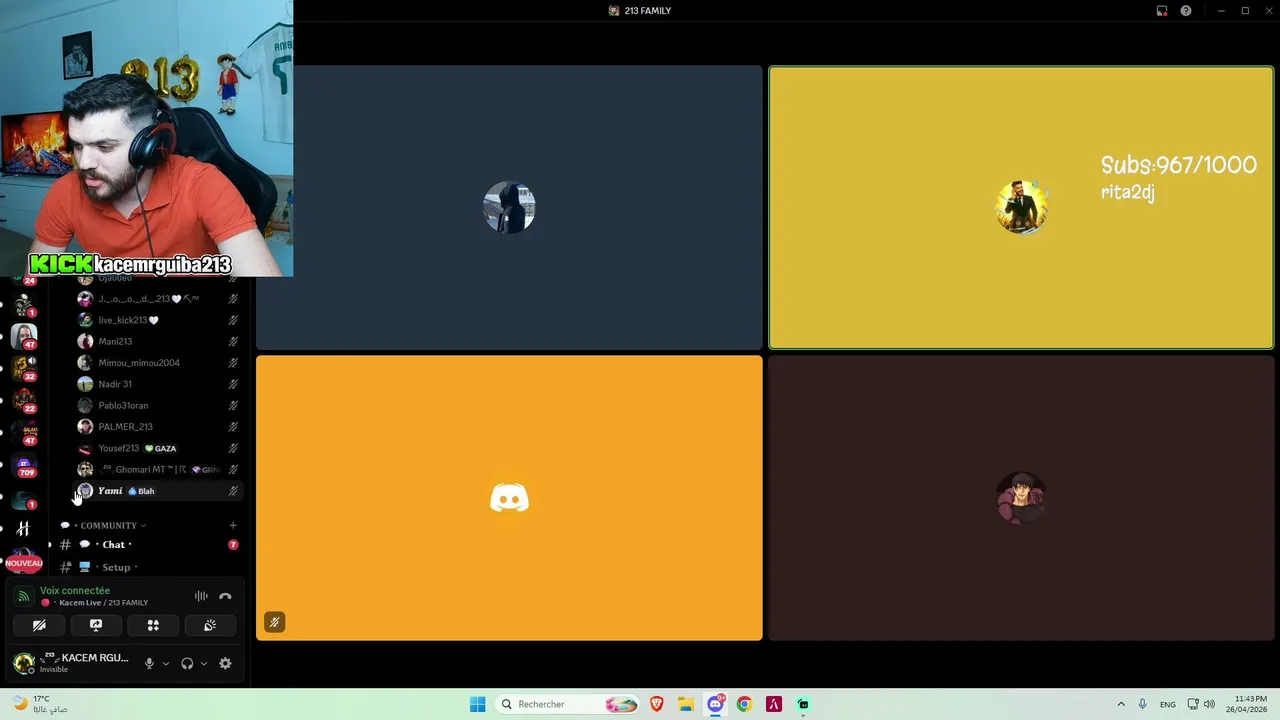Open the server icon with 22 badge
The width and height of the screenshot is (1280, 720).
(24, 400)
